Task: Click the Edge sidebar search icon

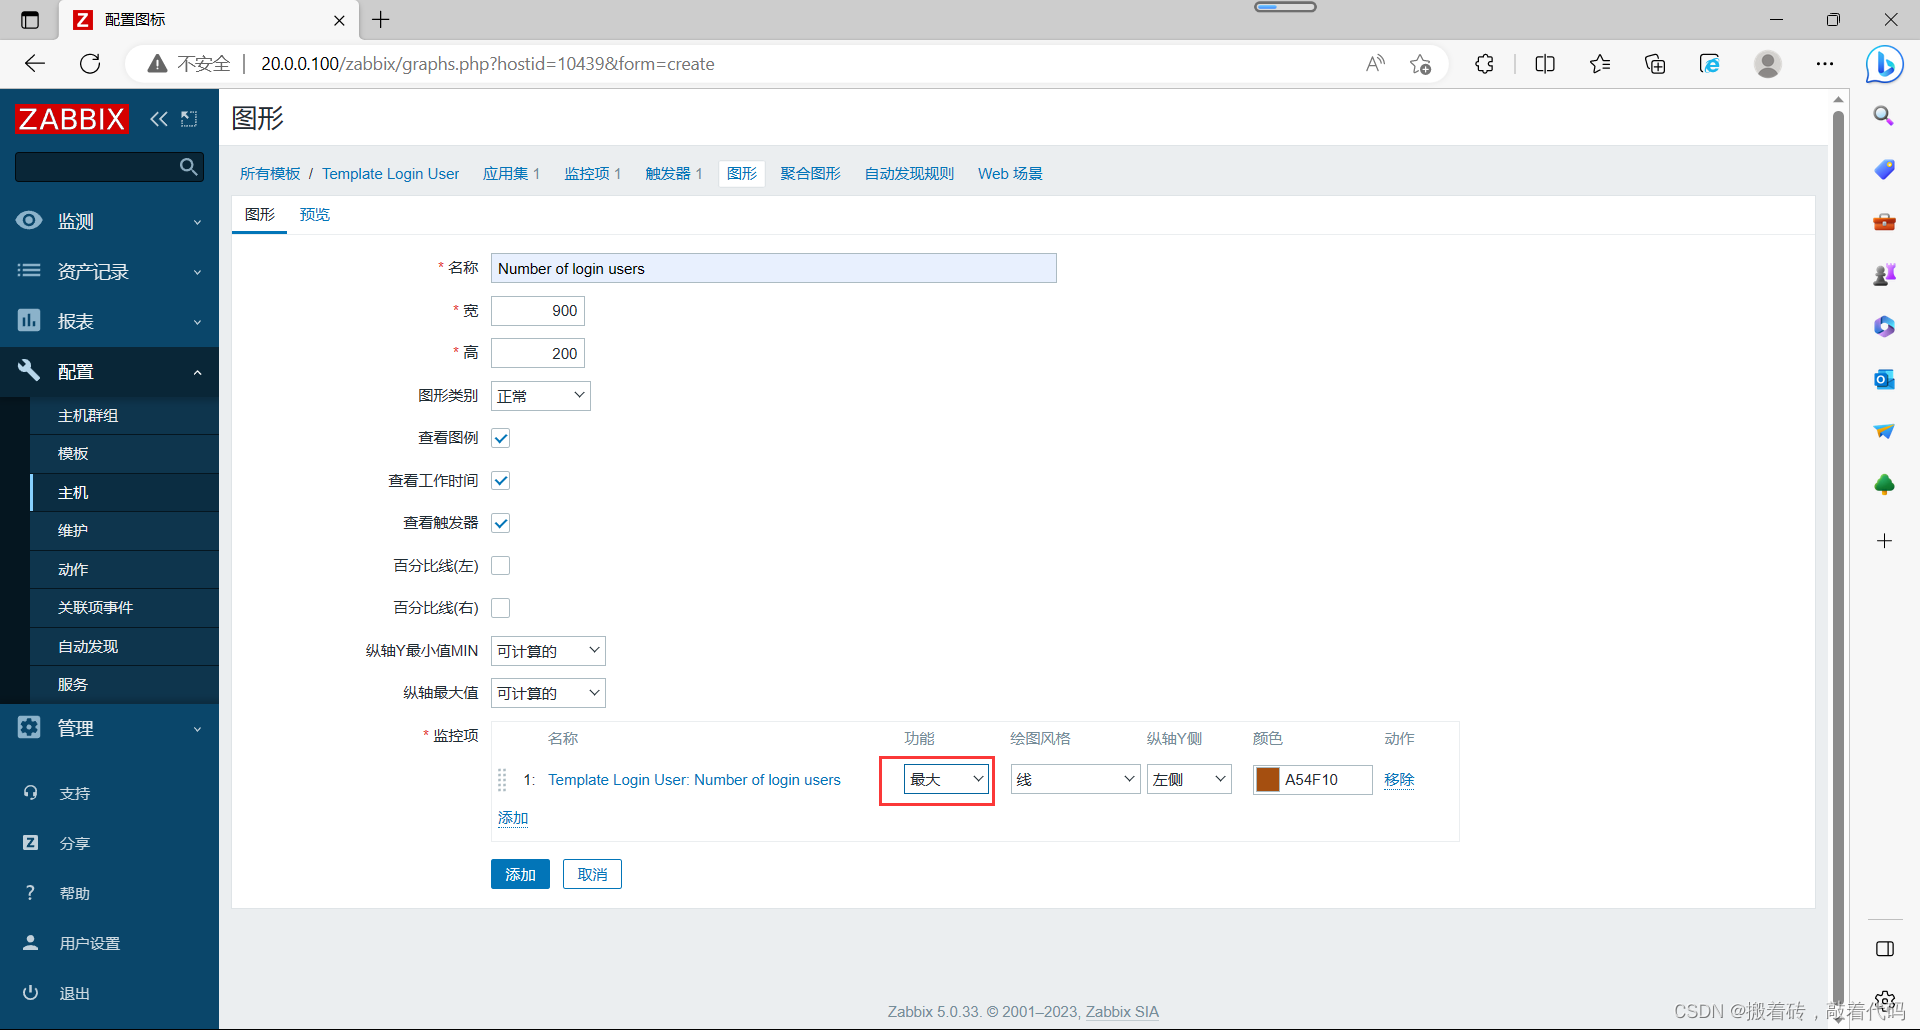Action: (1885, 116)
